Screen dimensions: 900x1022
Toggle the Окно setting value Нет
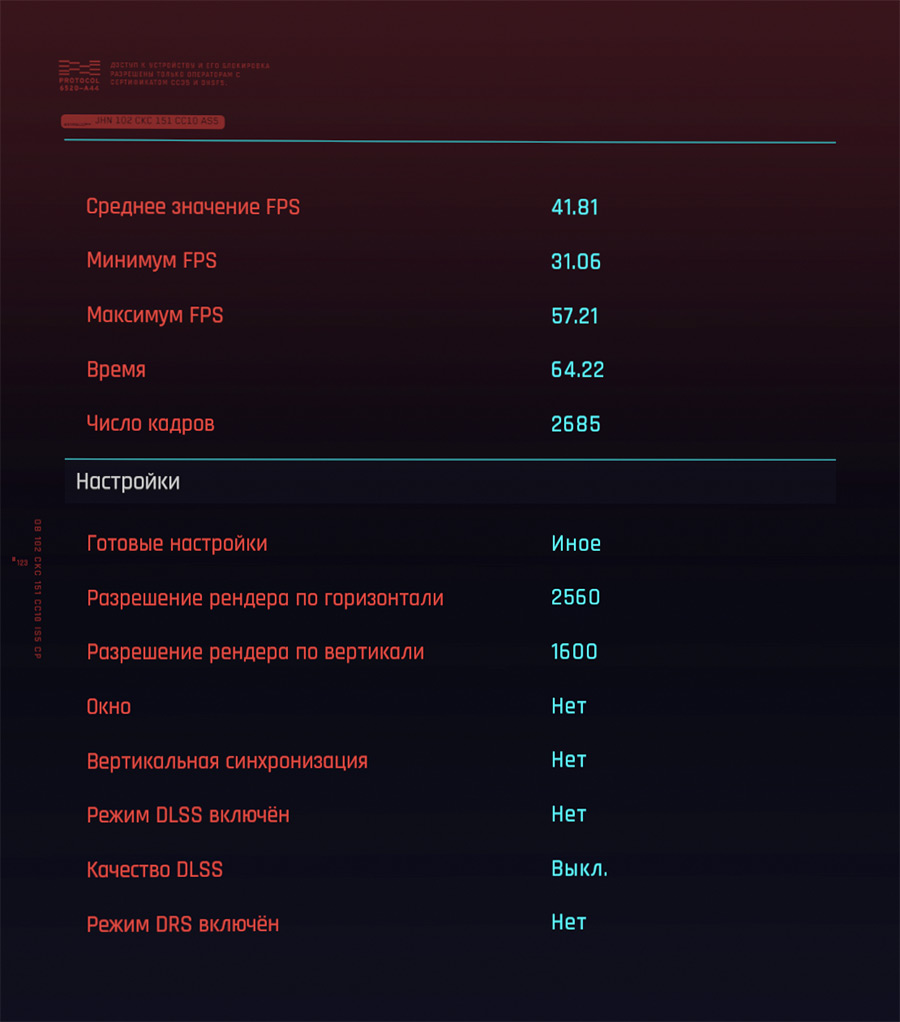click(x=569, y=706)
